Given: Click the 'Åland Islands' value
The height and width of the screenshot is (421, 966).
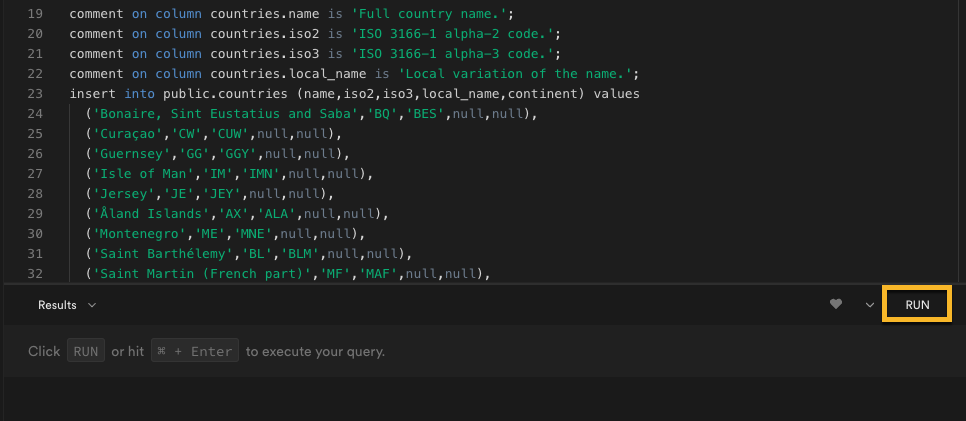Looking at the screenshot, I should click(x=152, y=214).
